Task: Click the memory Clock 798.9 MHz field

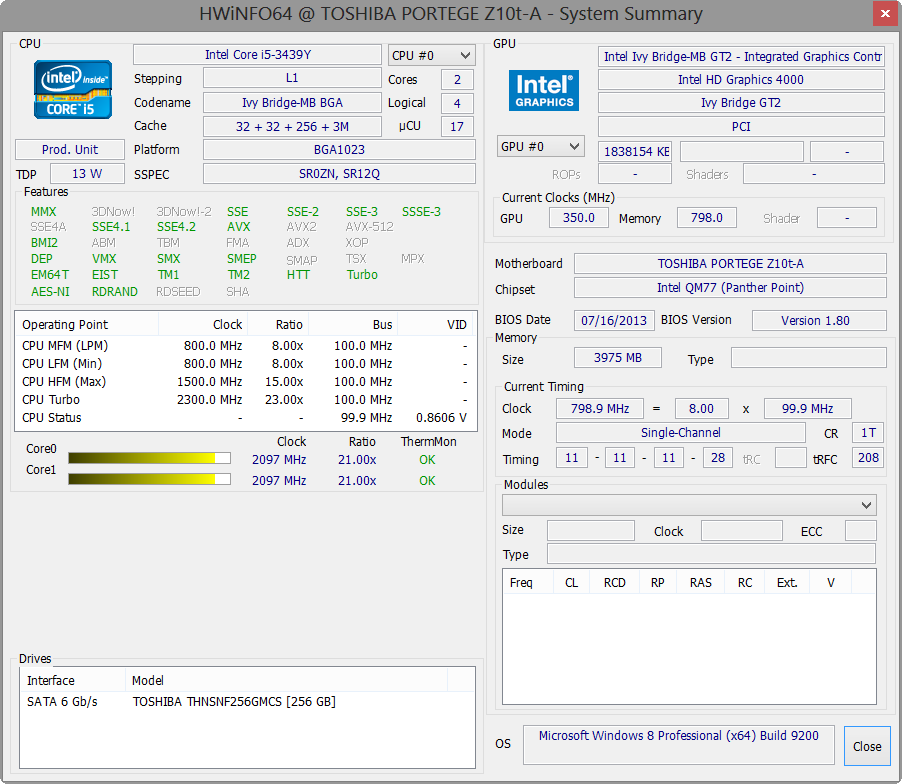Action: 600,408
